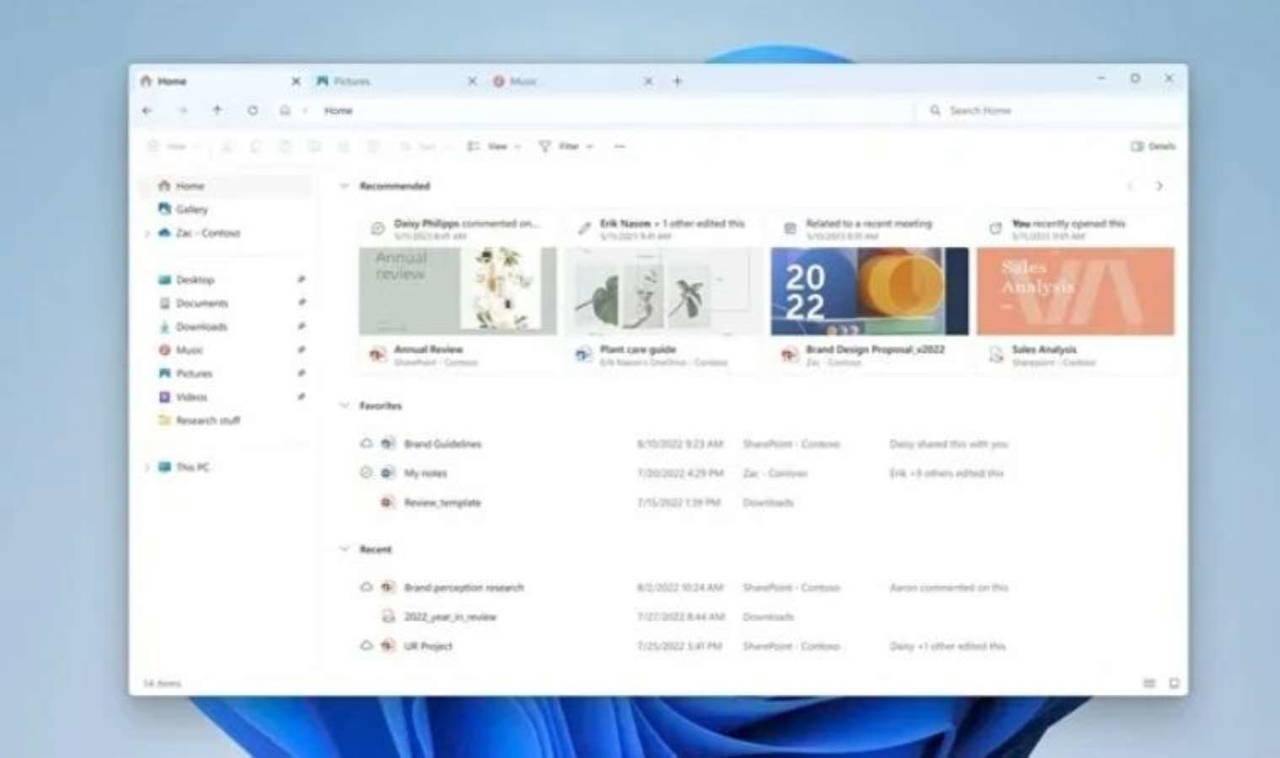Open the Details pane button
1280x758 pixels.
[1152, 147]
